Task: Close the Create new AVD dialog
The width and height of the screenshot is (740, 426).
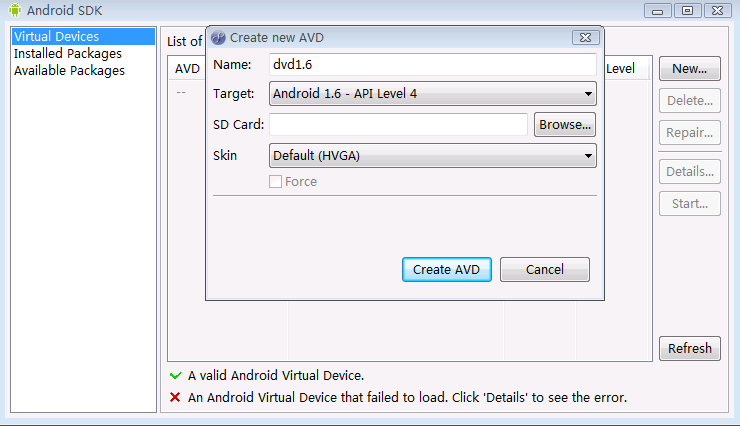Action: tap(585, 38)
